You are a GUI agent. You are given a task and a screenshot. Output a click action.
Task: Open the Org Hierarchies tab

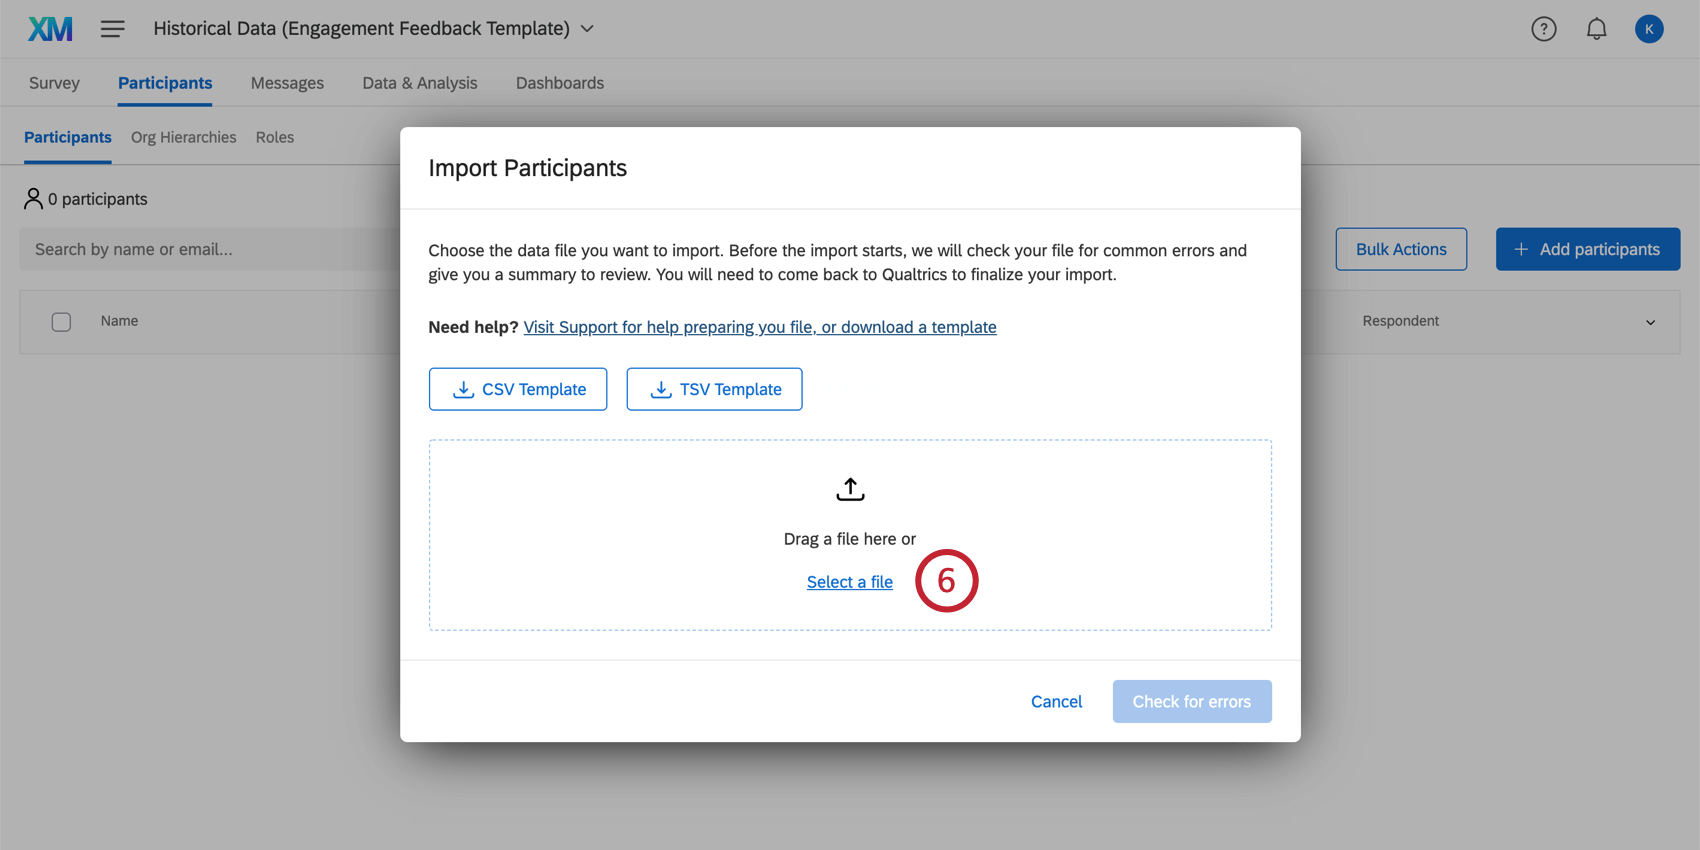click(183, 137)
